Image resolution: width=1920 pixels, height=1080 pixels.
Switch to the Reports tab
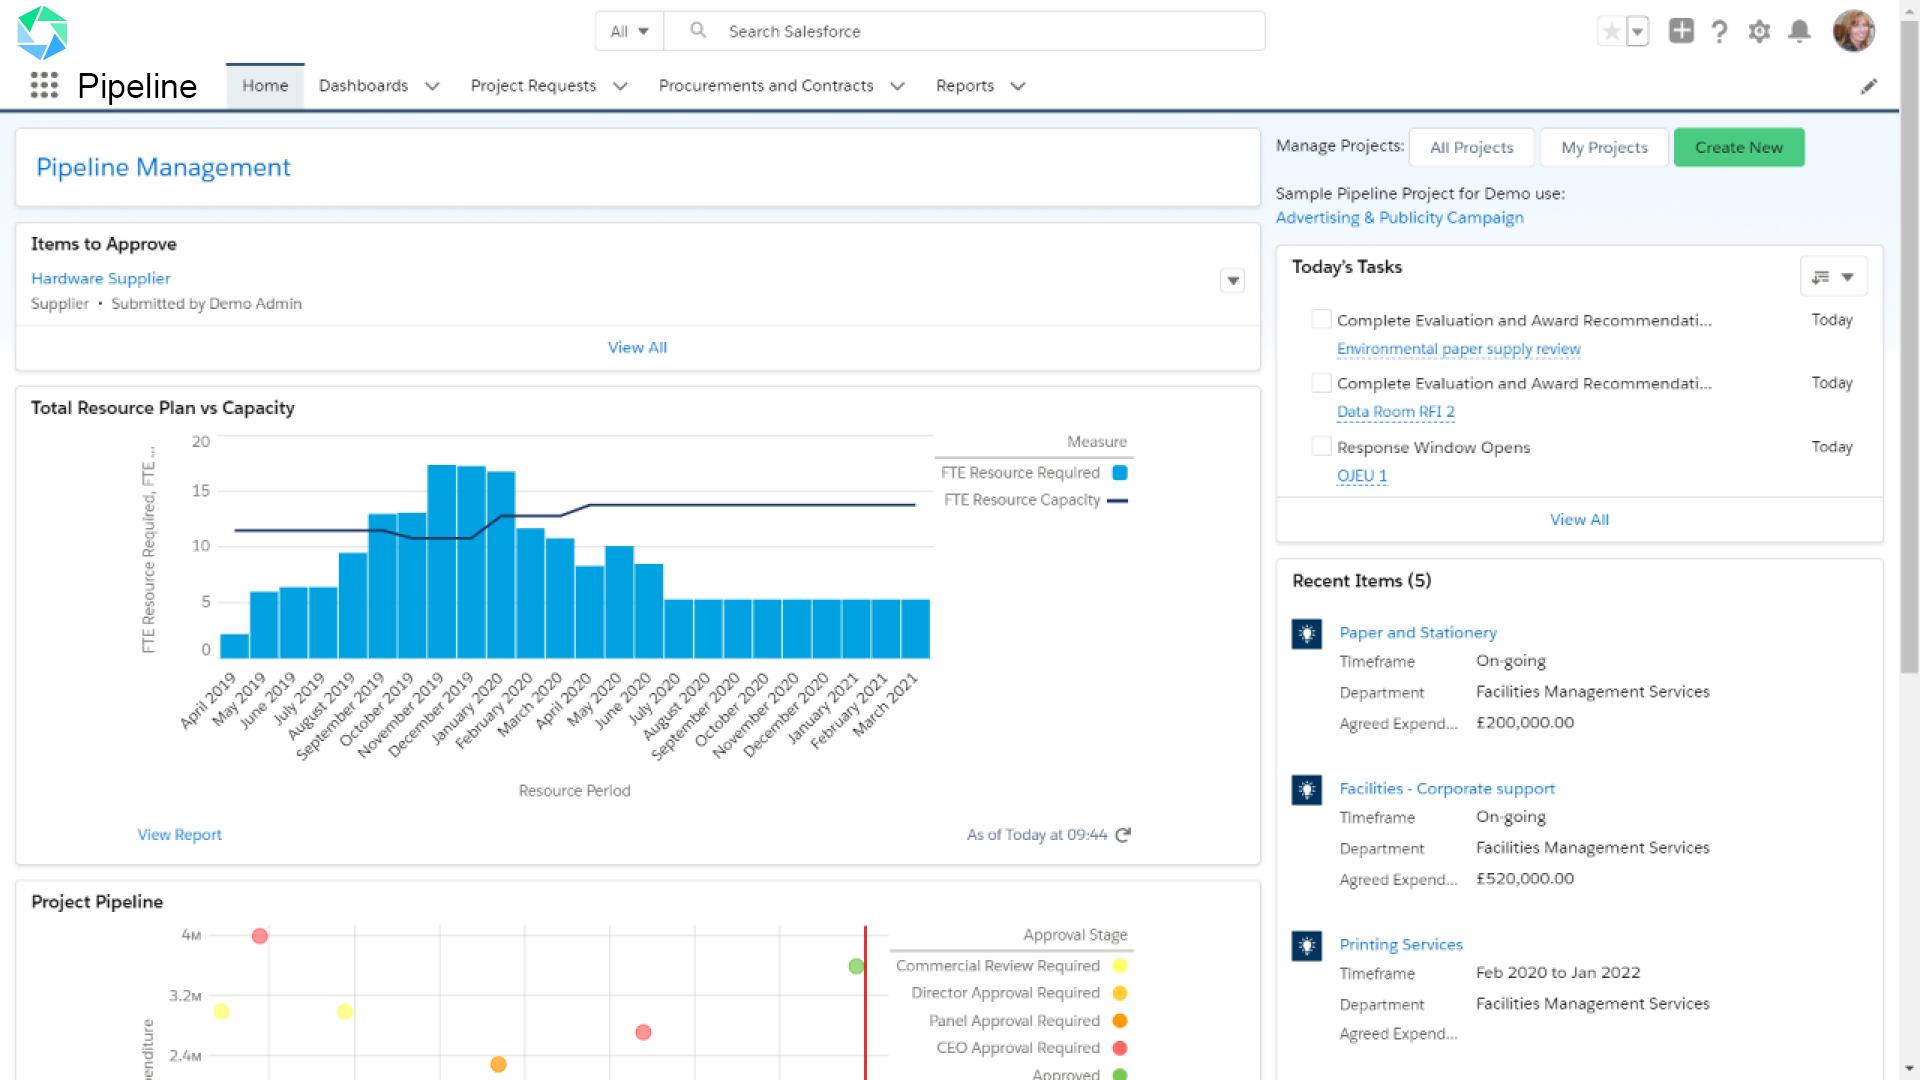(964, 86)
